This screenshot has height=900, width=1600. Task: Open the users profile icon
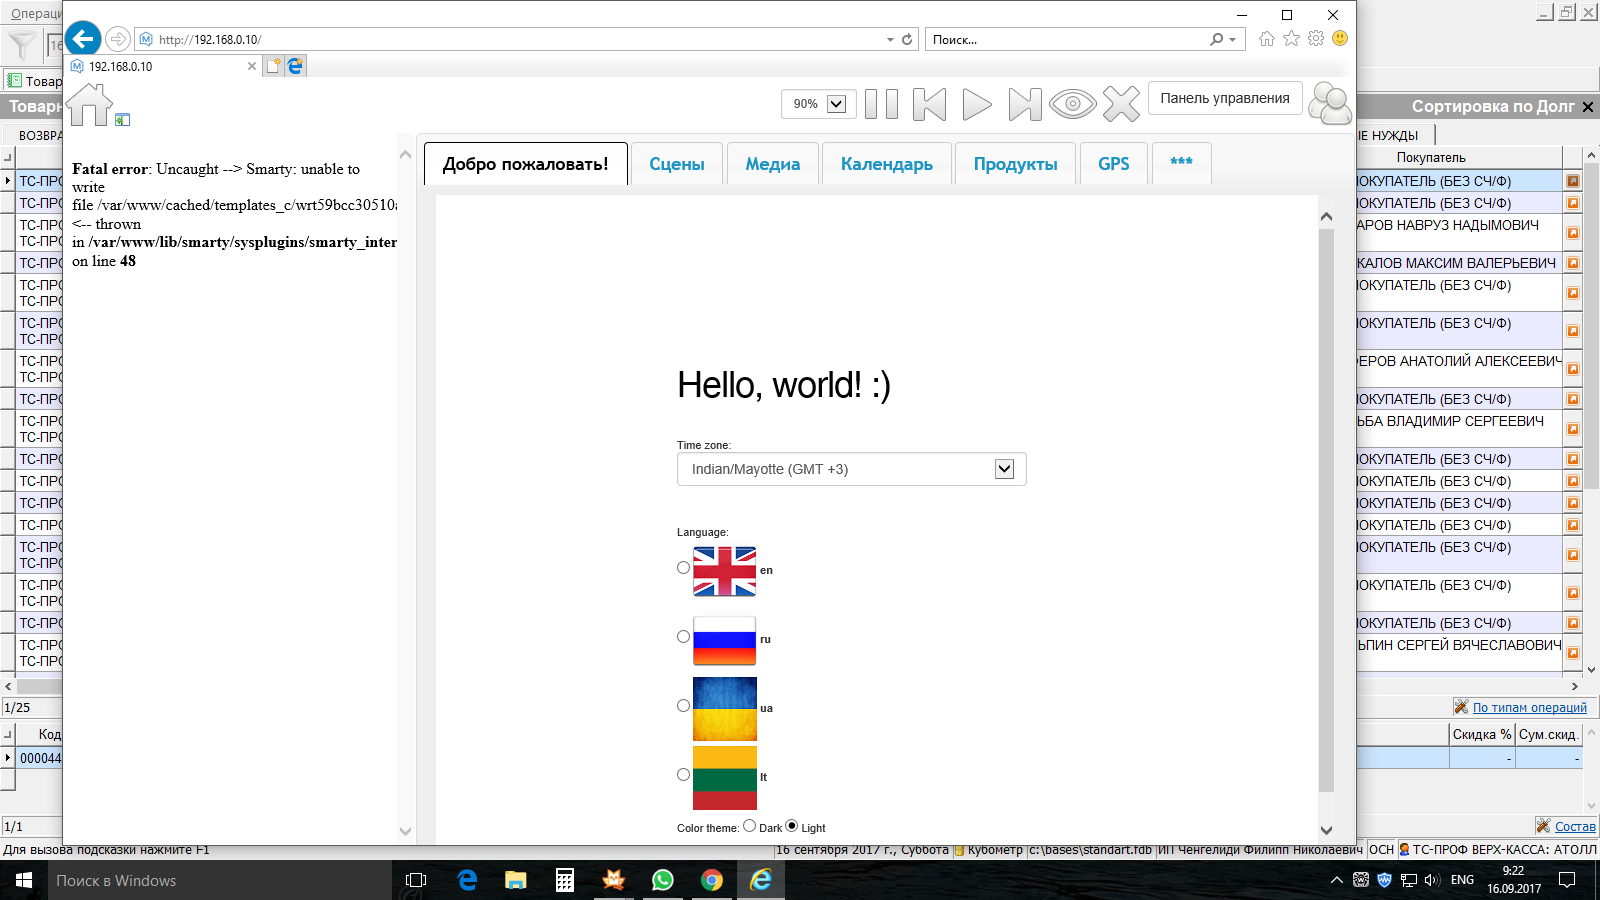coord(1330,104)
